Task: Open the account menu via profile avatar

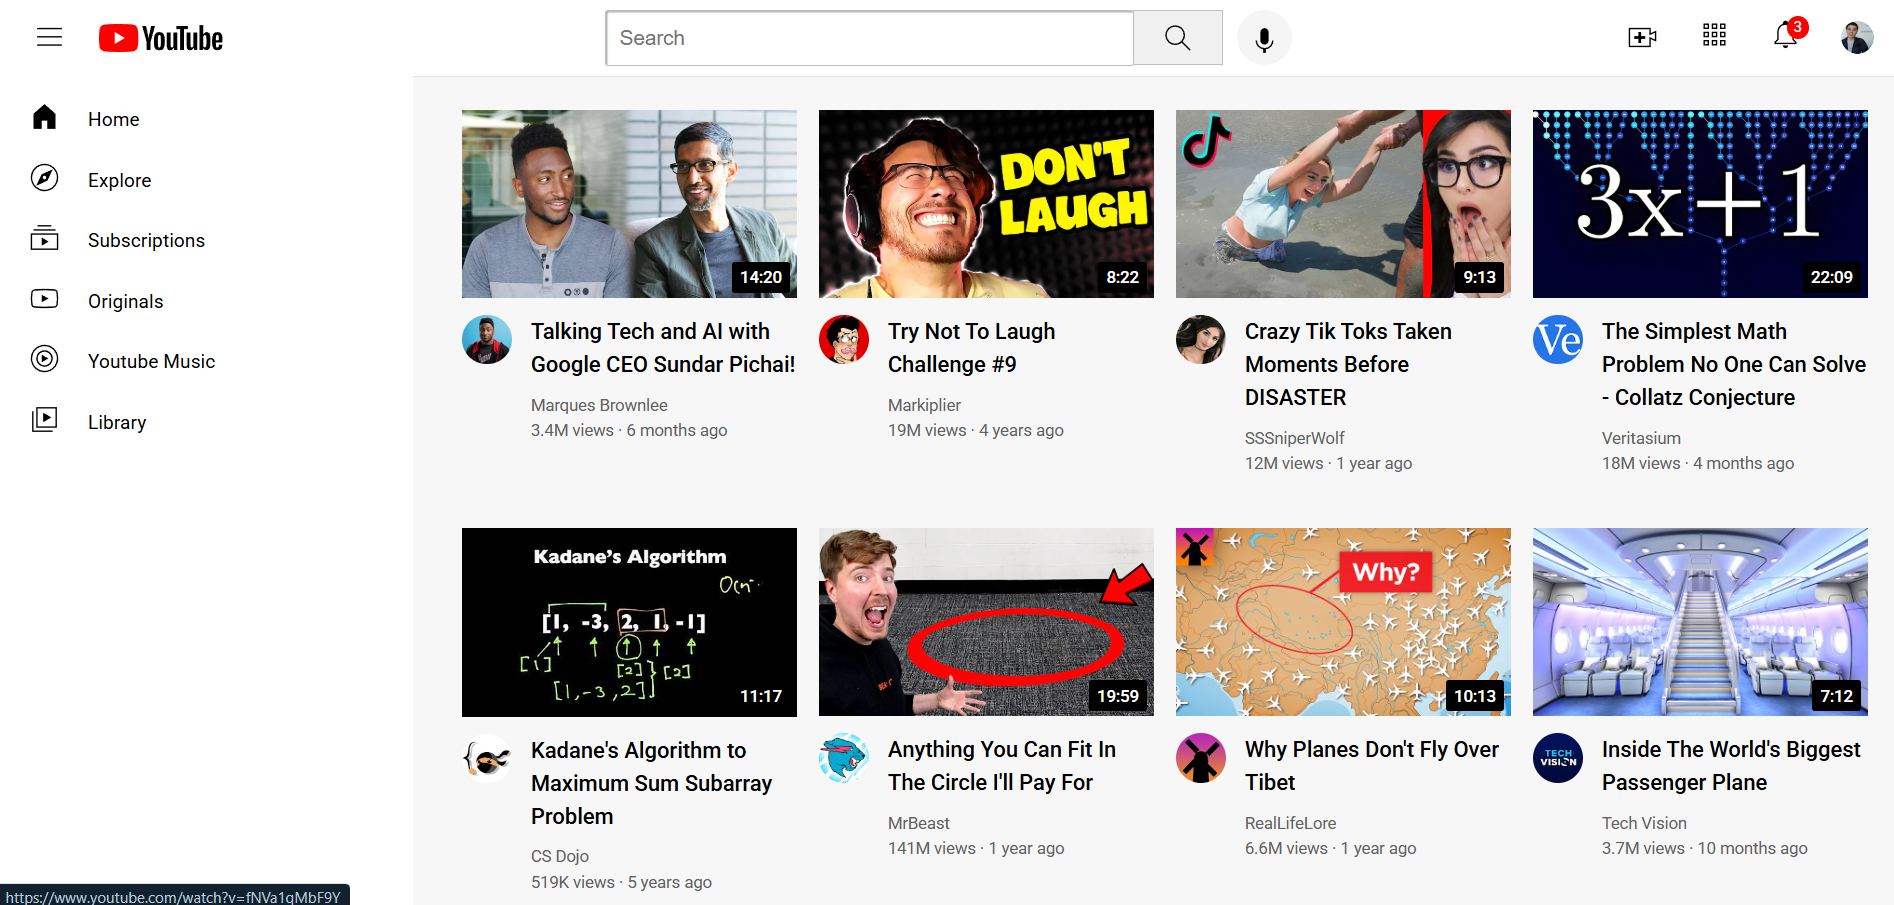Action: 1856,36
